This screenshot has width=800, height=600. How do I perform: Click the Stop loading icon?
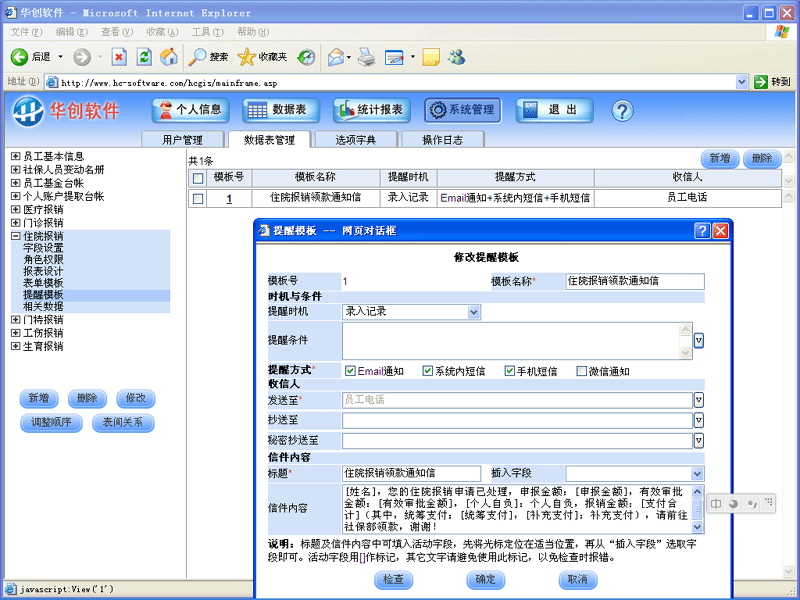119,57
